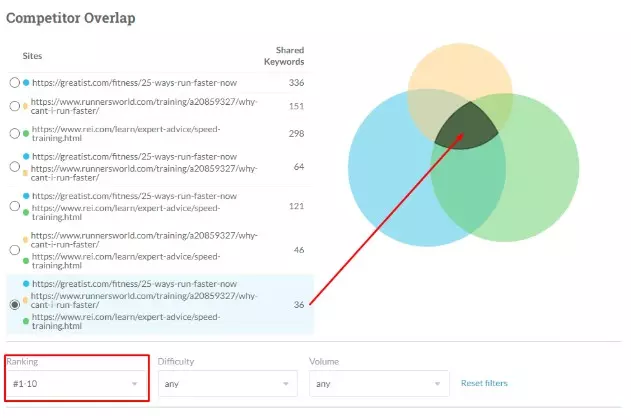The width and height of the screenshot is (631, 420).
Task: Click the blue dot icon beside the first greatist URL
Action: pyautogui.click(x=25, y=82)
